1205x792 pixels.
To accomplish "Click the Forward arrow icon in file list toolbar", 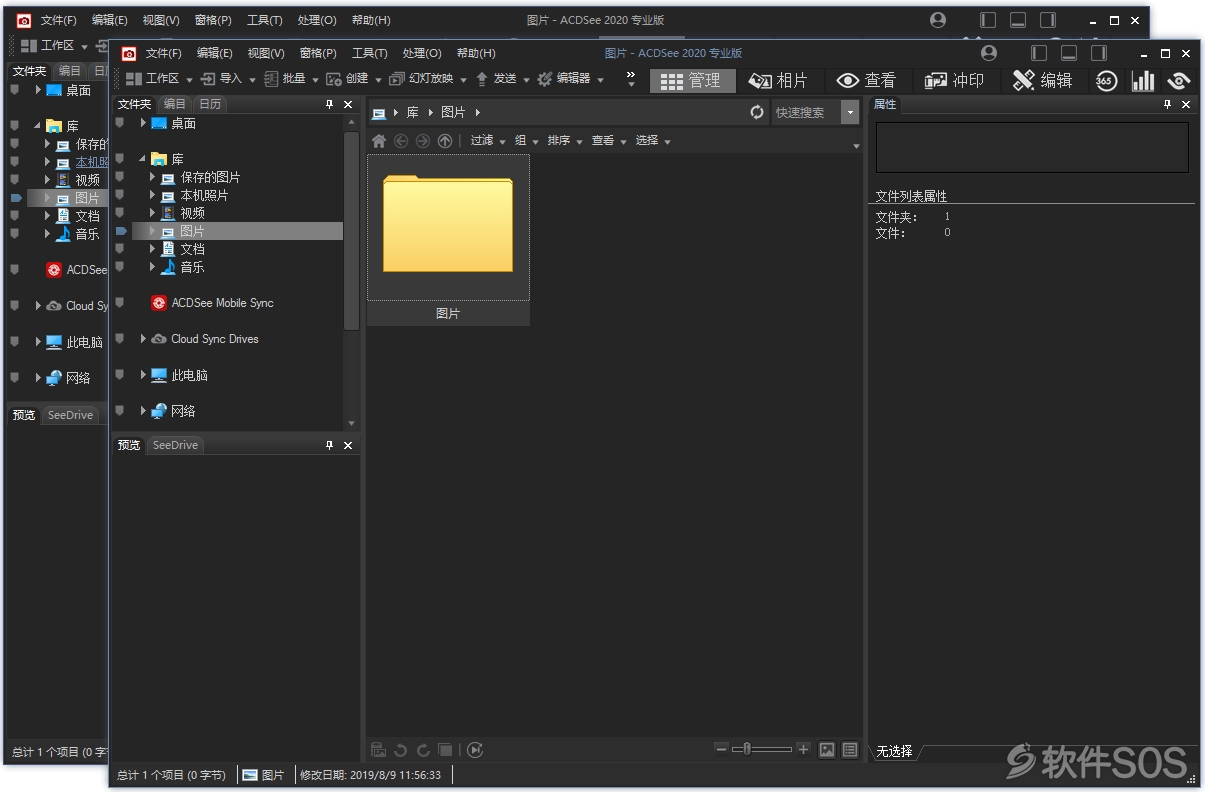I will (423, 141).
